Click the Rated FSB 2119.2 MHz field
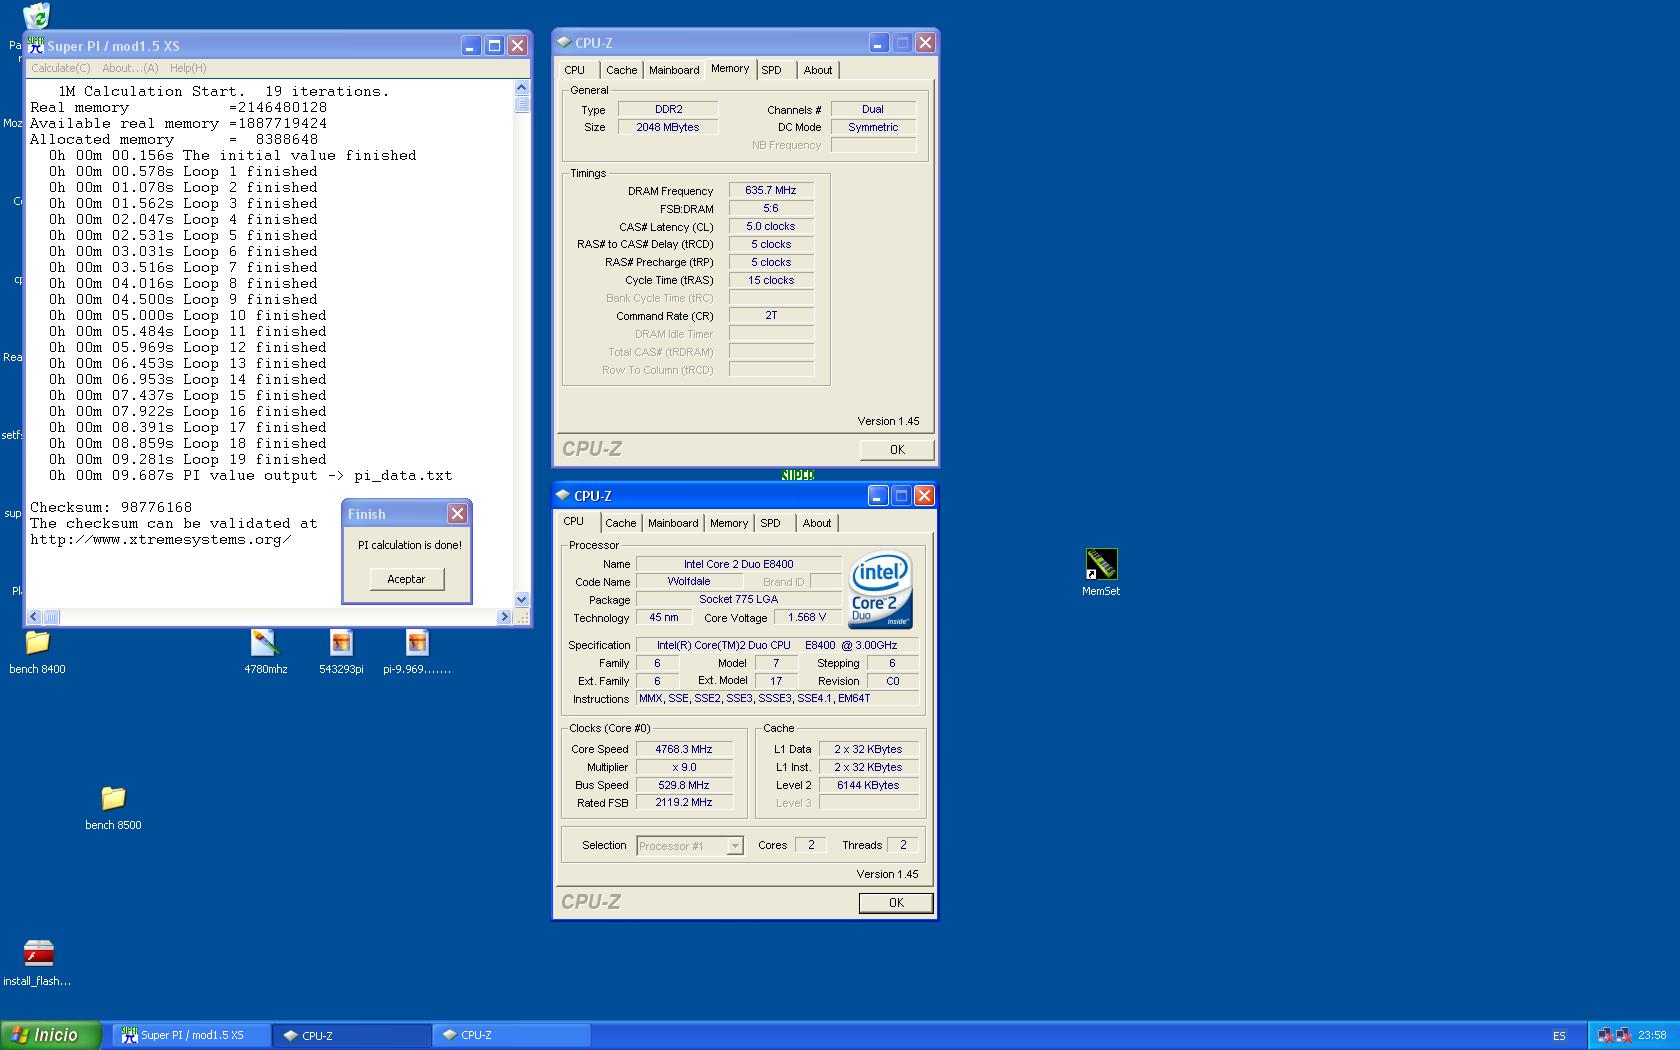This screenshot has height=1050, width=1680. [x=685, y=802]
